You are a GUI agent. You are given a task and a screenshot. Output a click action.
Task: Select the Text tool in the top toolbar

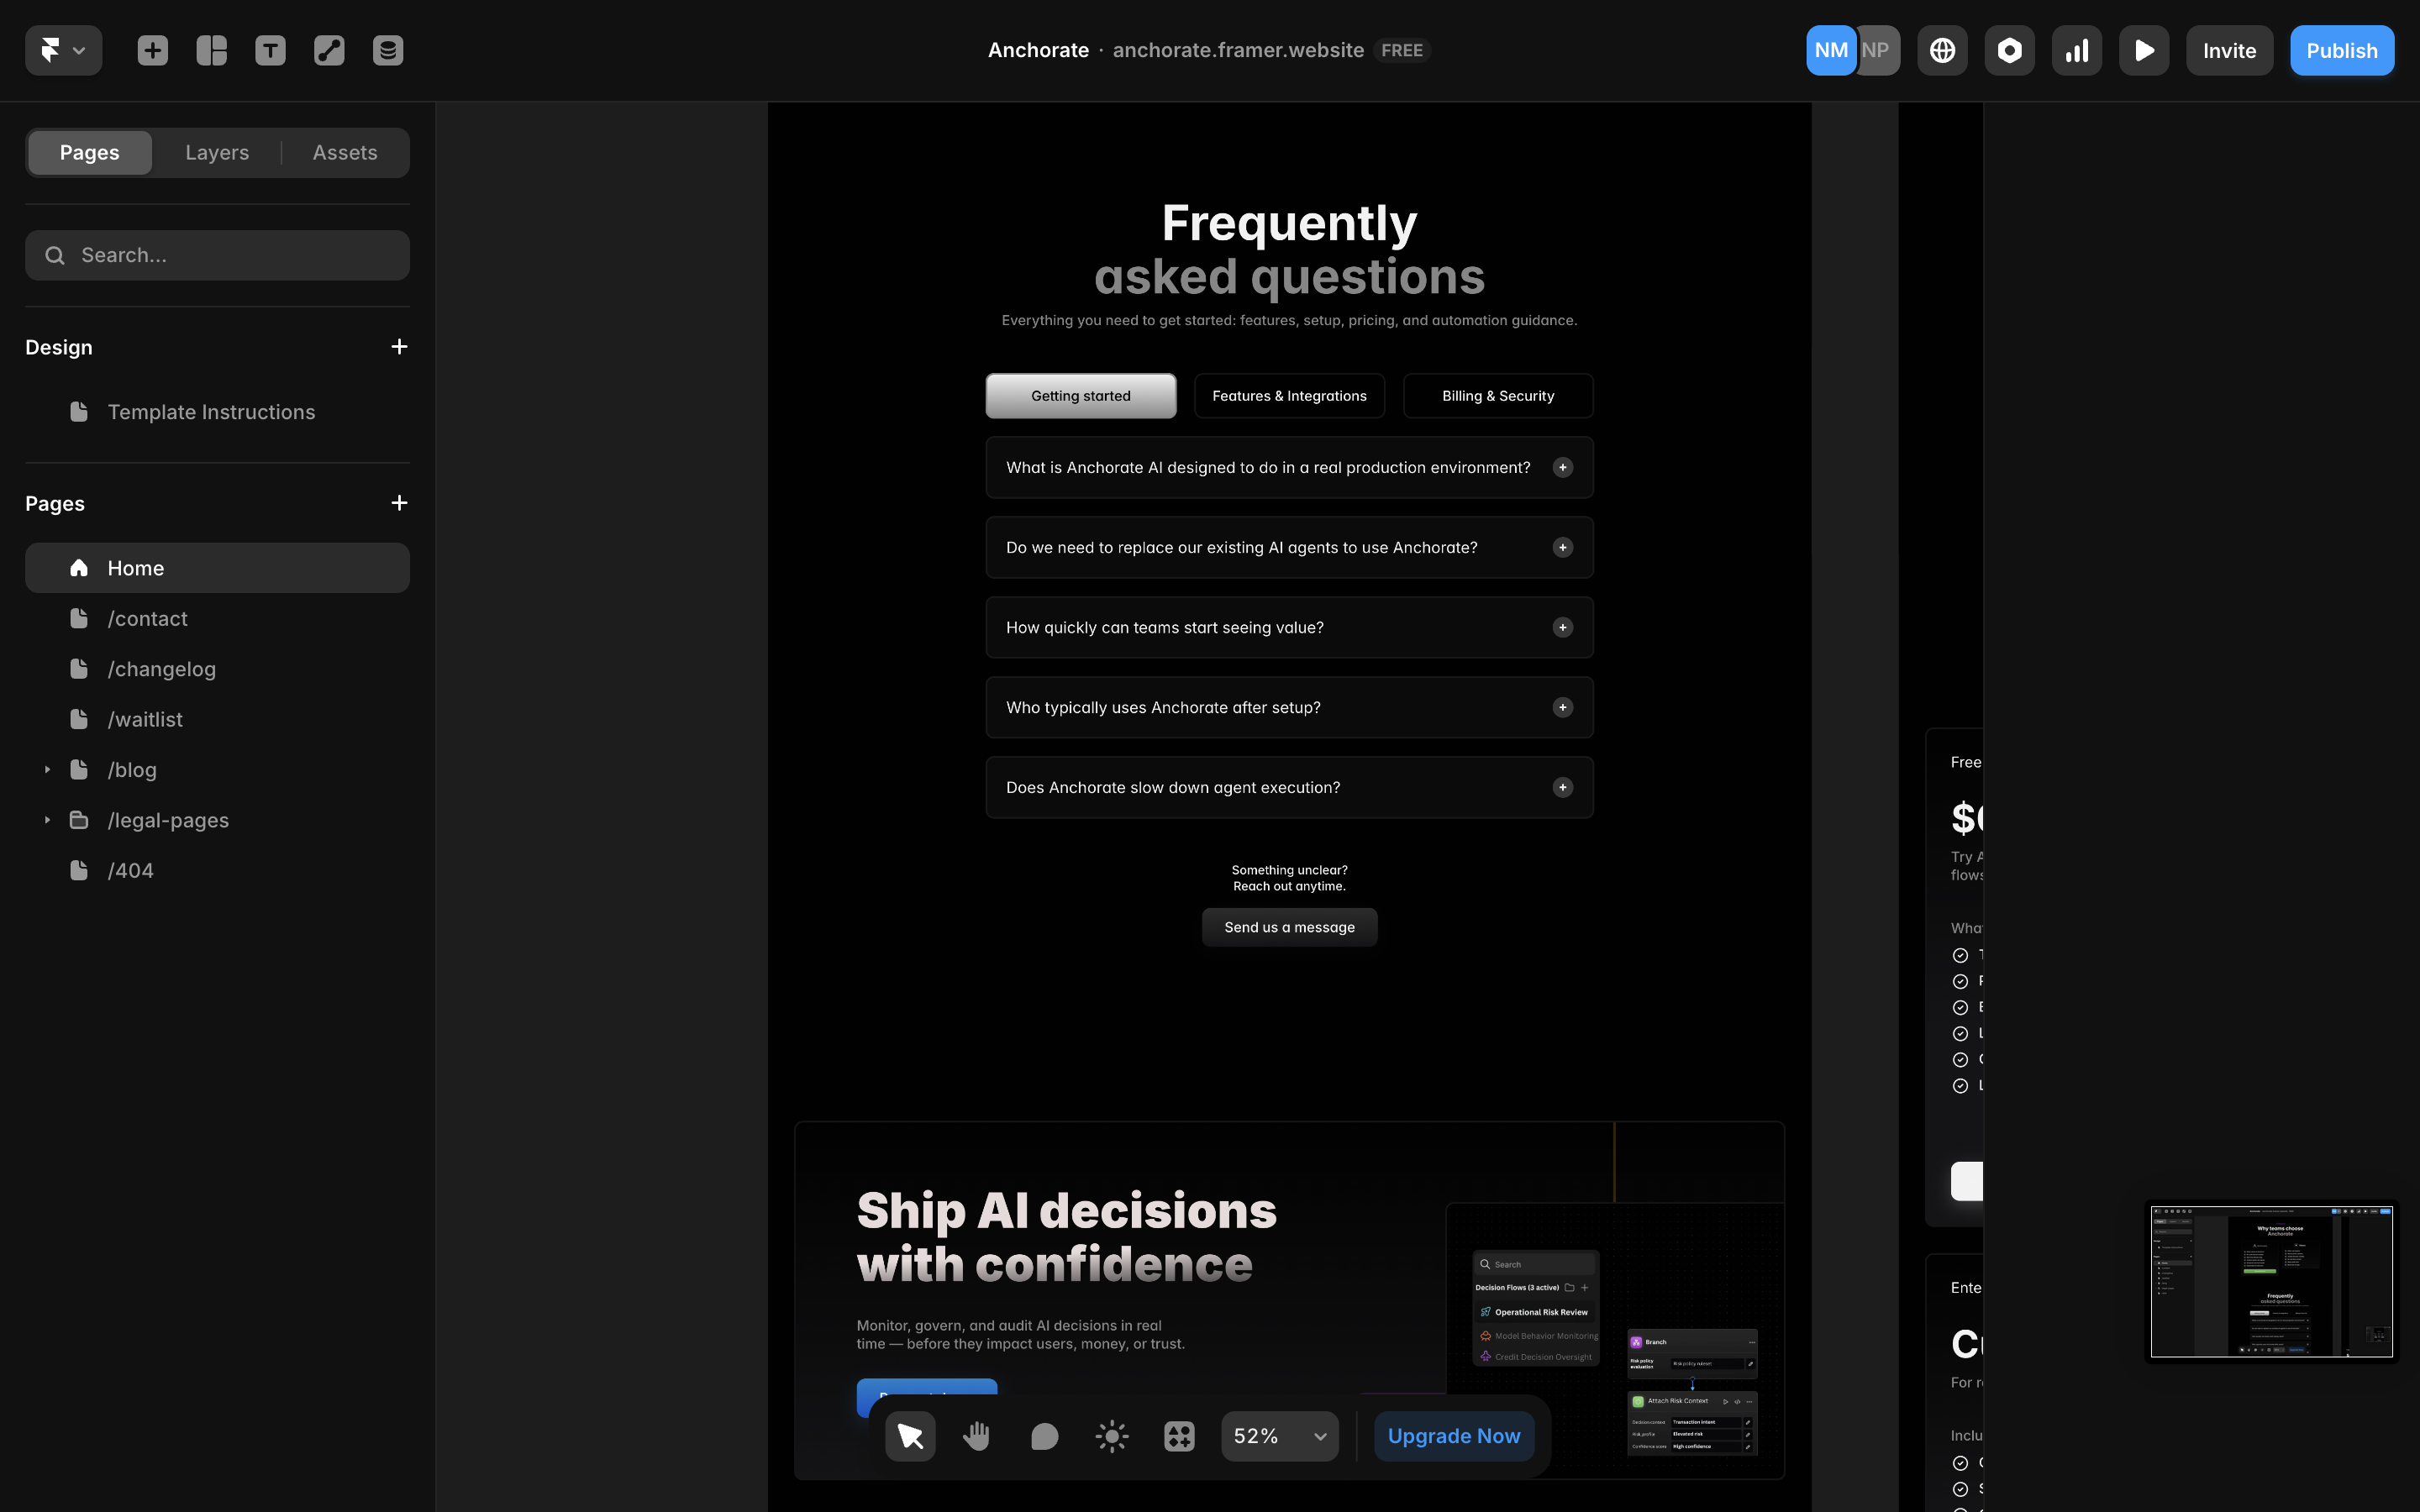tap(269, 49)
